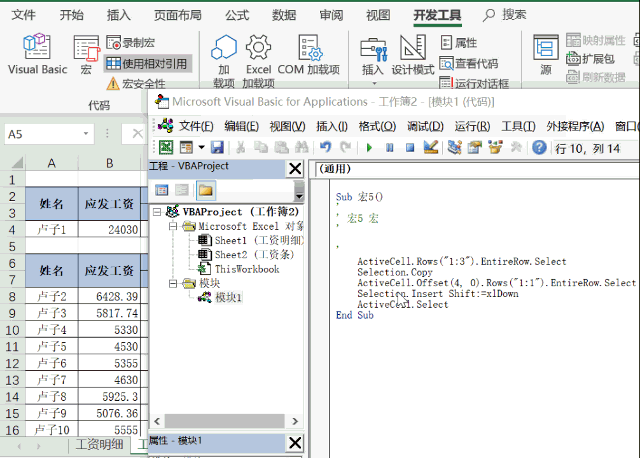Open control 属性 properties in ribbon
This screenshot has width=640, height=458.
[459, 42]
